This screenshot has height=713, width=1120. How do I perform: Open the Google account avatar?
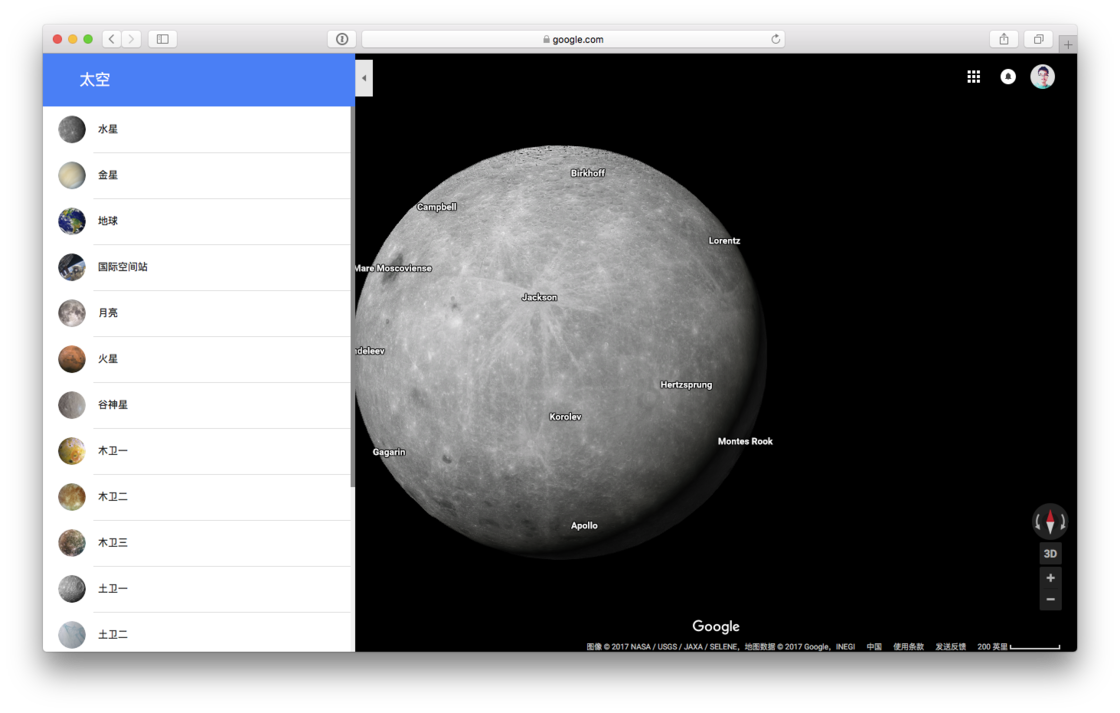coord(1042,76)
